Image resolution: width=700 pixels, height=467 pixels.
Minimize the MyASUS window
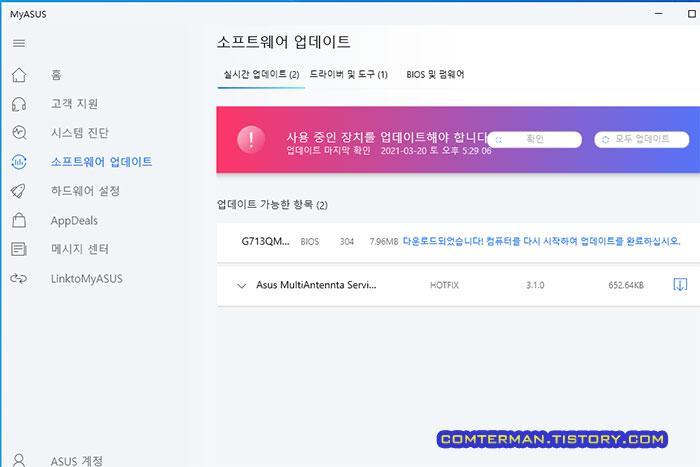click(658, 14)
